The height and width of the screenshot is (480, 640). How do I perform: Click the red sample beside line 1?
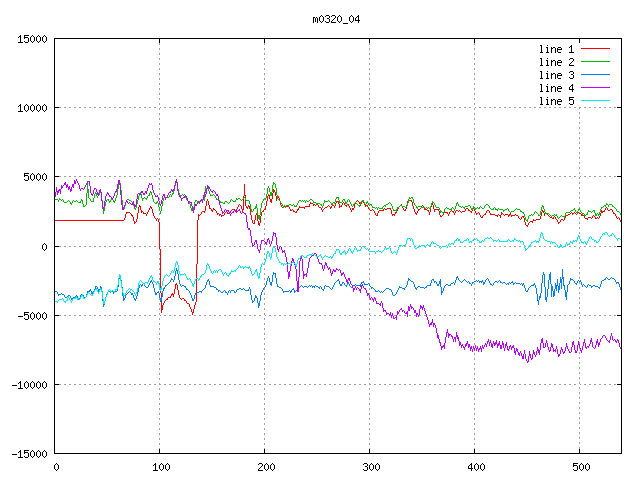tap(595, 49)
